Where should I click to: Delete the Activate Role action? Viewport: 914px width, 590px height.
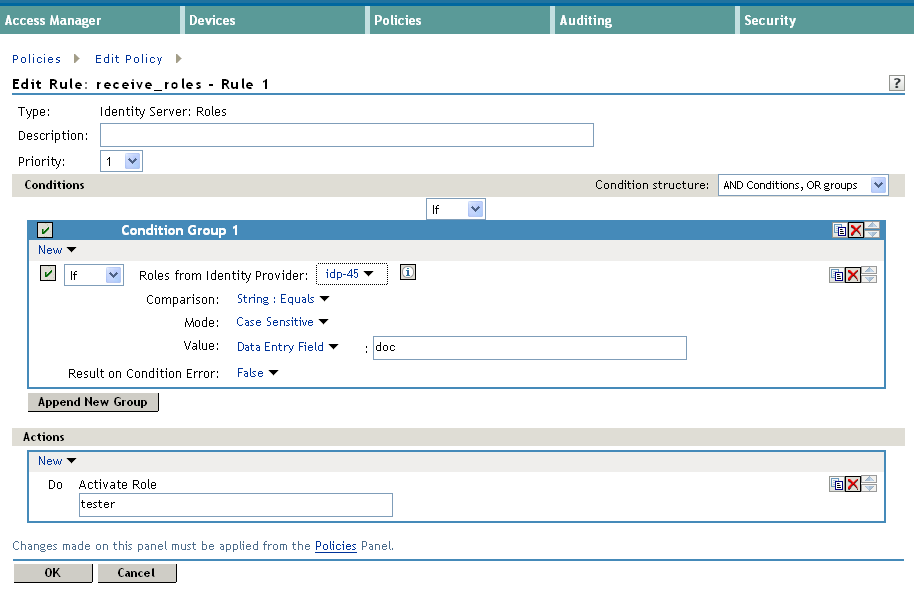pos(853,484)
